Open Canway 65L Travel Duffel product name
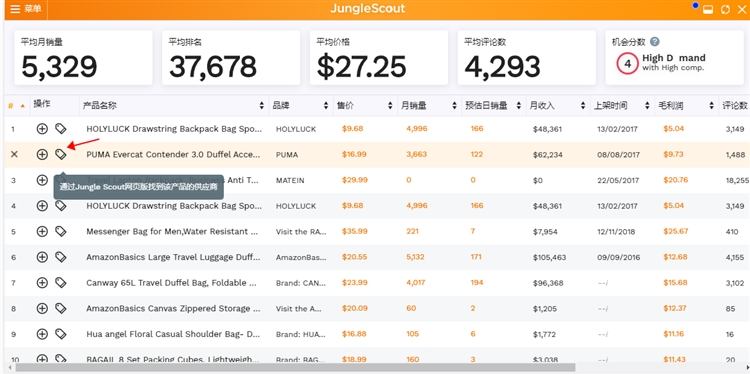Image resolution: width=750 pixels, height=374 pixels. 174,283
